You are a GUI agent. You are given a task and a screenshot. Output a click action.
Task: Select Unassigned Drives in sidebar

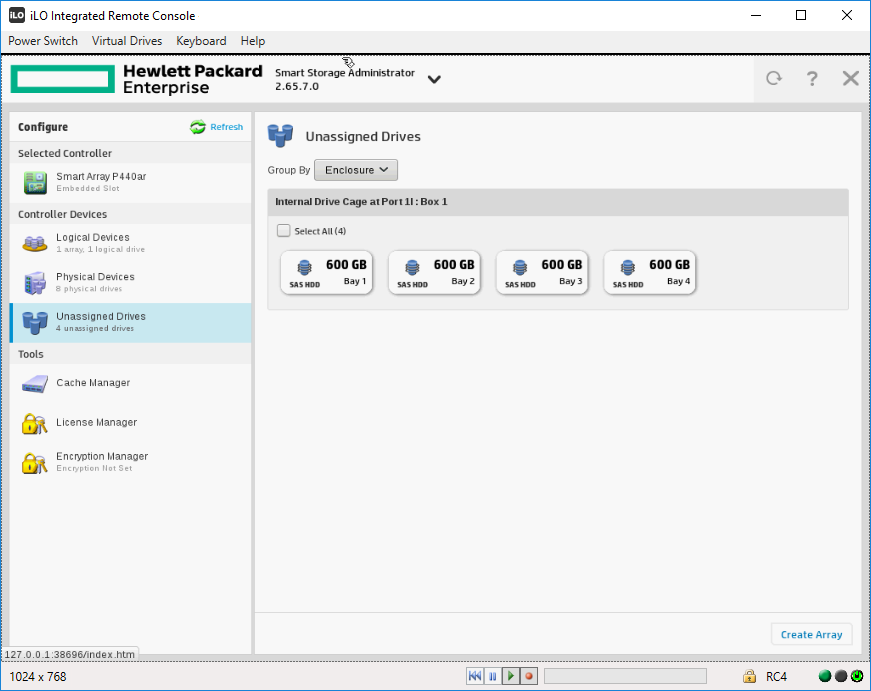[x=131, y=322]
